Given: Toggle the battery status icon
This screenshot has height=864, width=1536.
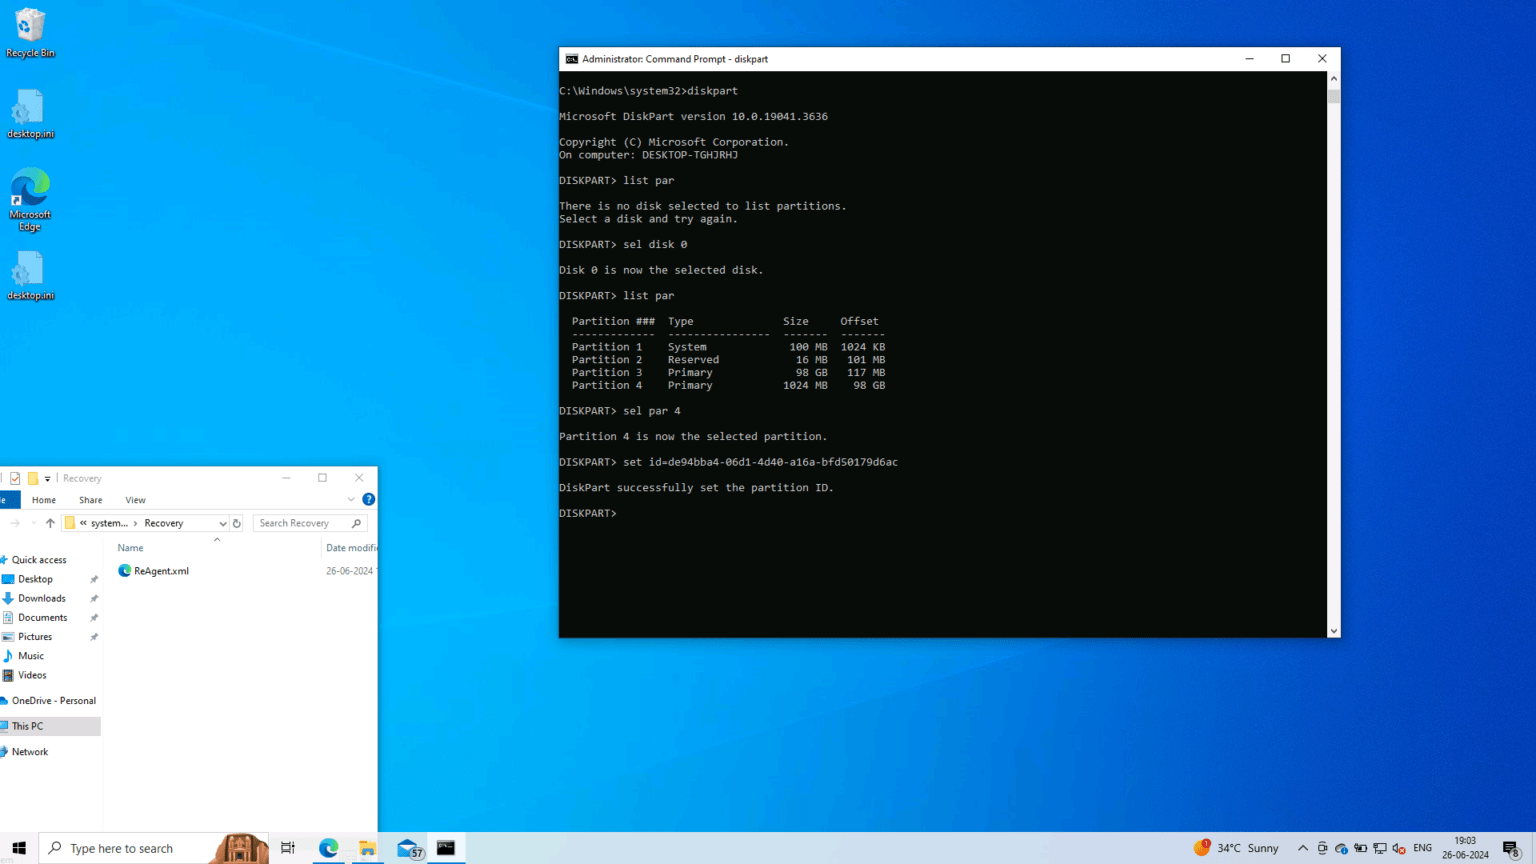Looking at the screenshot, I should click(x=1360, y=848).
